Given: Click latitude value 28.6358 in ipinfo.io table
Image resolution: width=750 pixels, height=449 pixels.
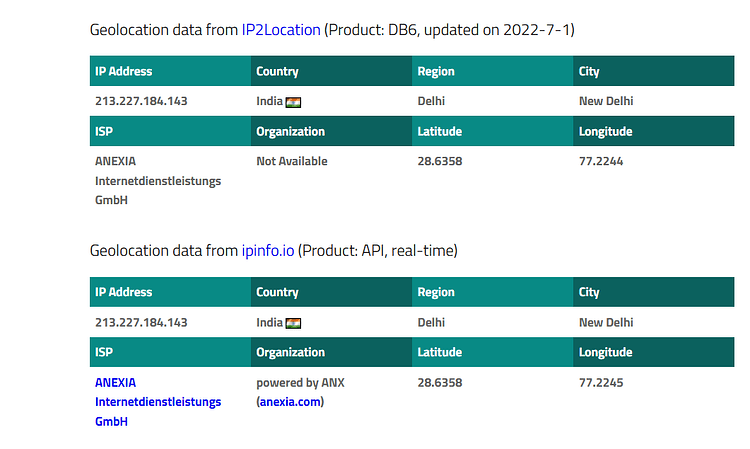Looking at the screenshot, I should click(x=440, y=383).
